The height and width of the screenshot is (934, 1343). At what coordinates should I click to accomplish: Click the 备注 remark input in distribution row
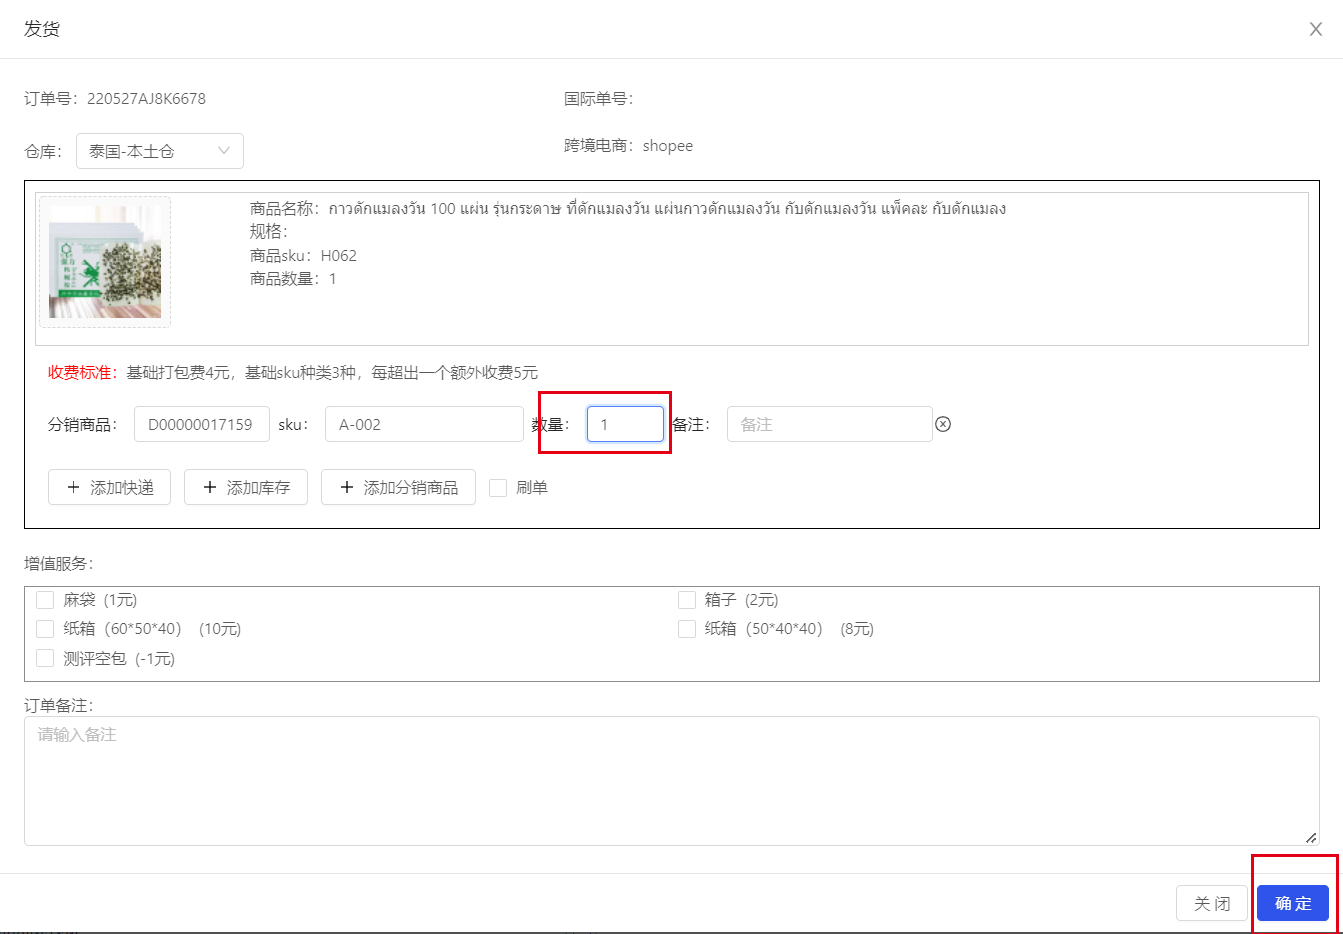[x=829, y=424]
